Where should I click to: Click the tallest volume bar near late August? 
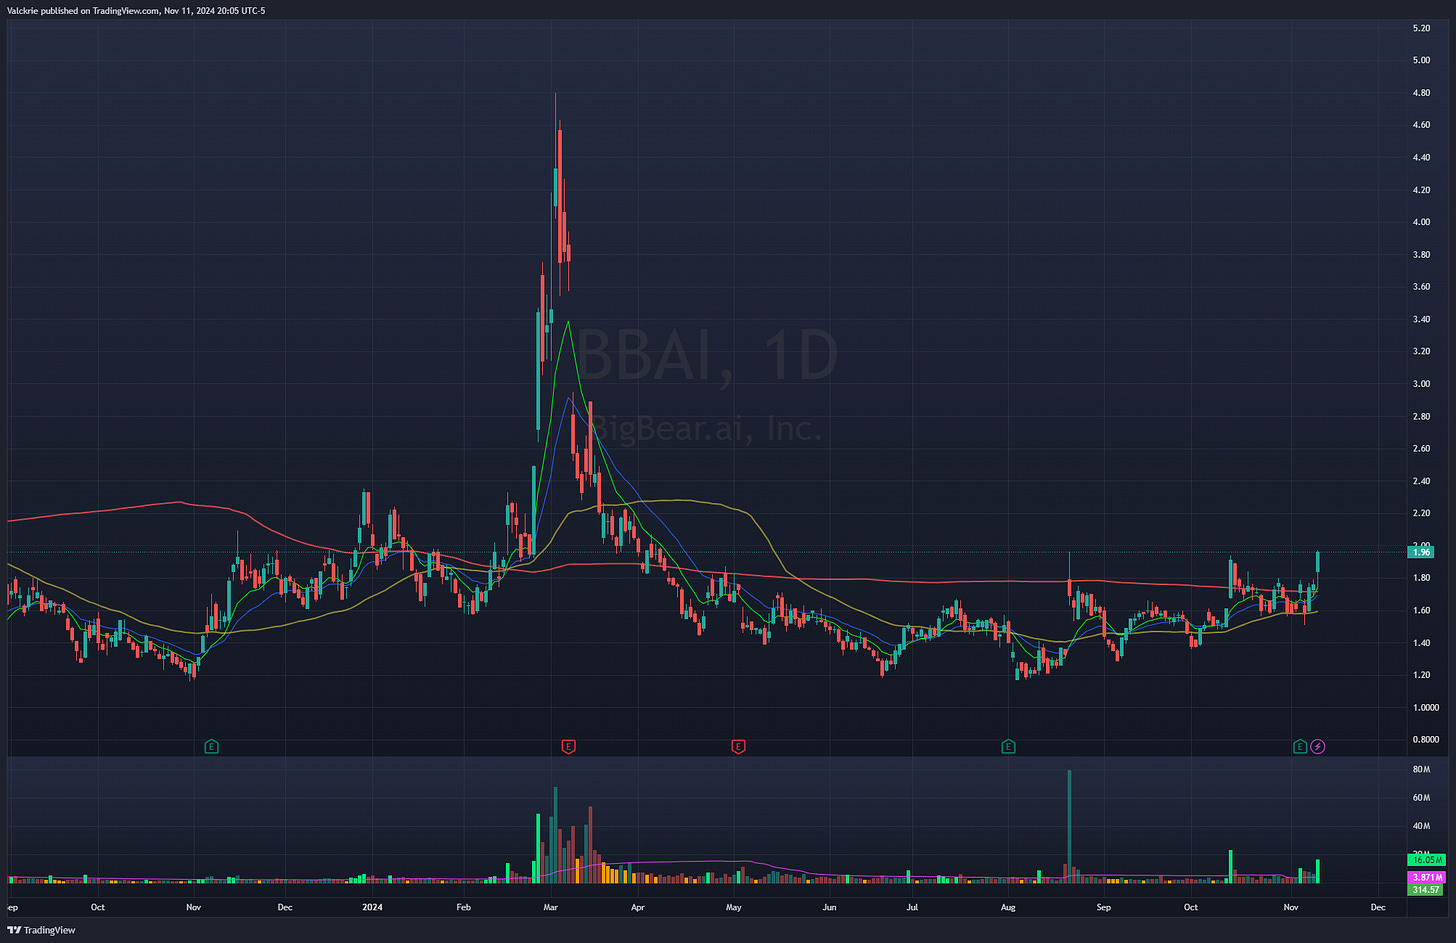pos(1069,826)
